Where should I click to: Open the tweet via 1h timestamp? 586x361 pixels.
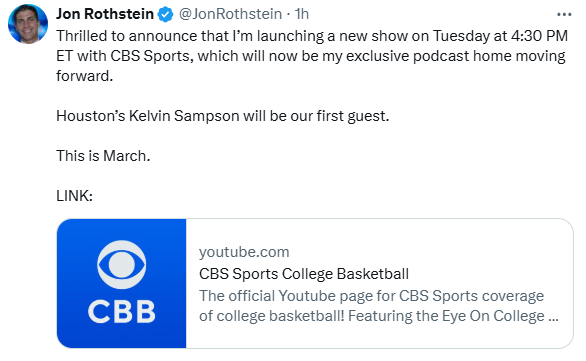coord(302,14)
